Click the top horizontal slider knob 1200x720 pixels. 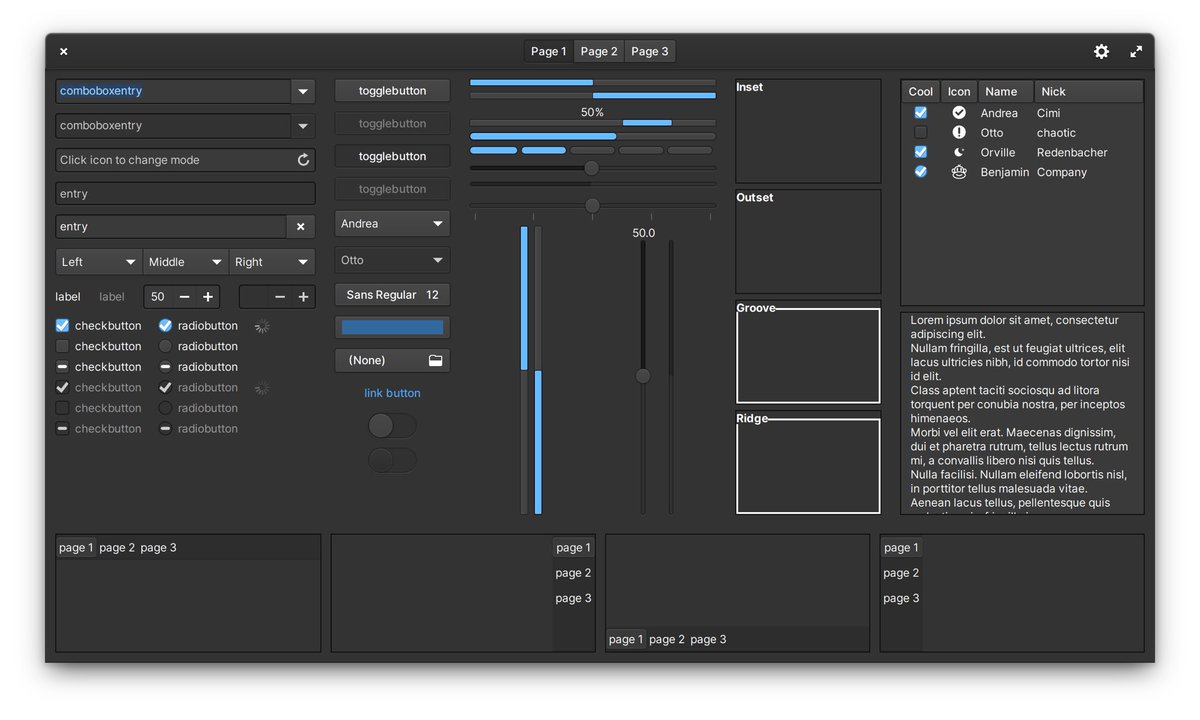point(591,168)
